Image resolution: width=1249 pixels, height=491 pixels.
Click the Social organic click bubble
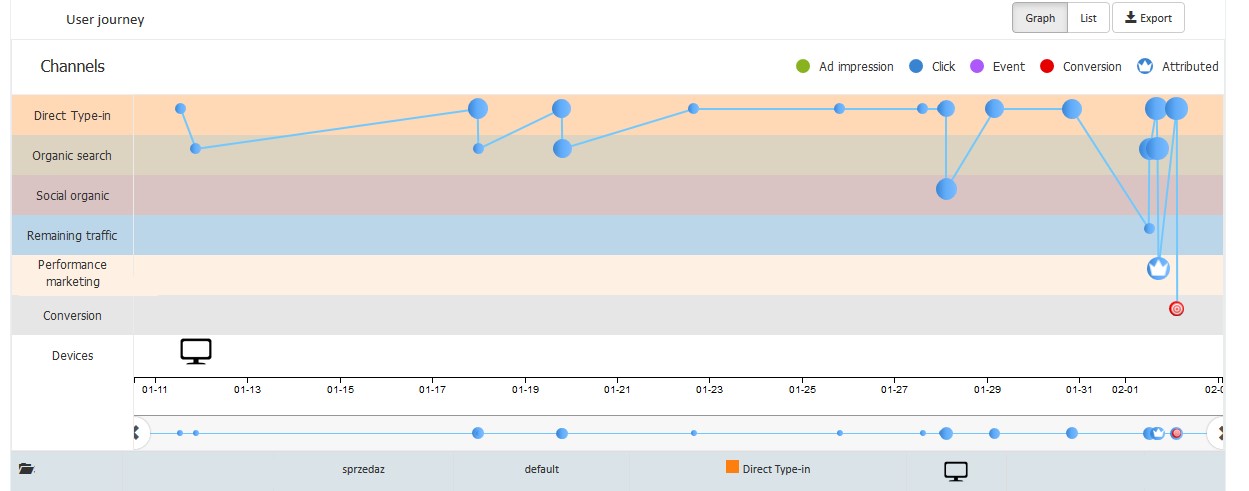946,189
